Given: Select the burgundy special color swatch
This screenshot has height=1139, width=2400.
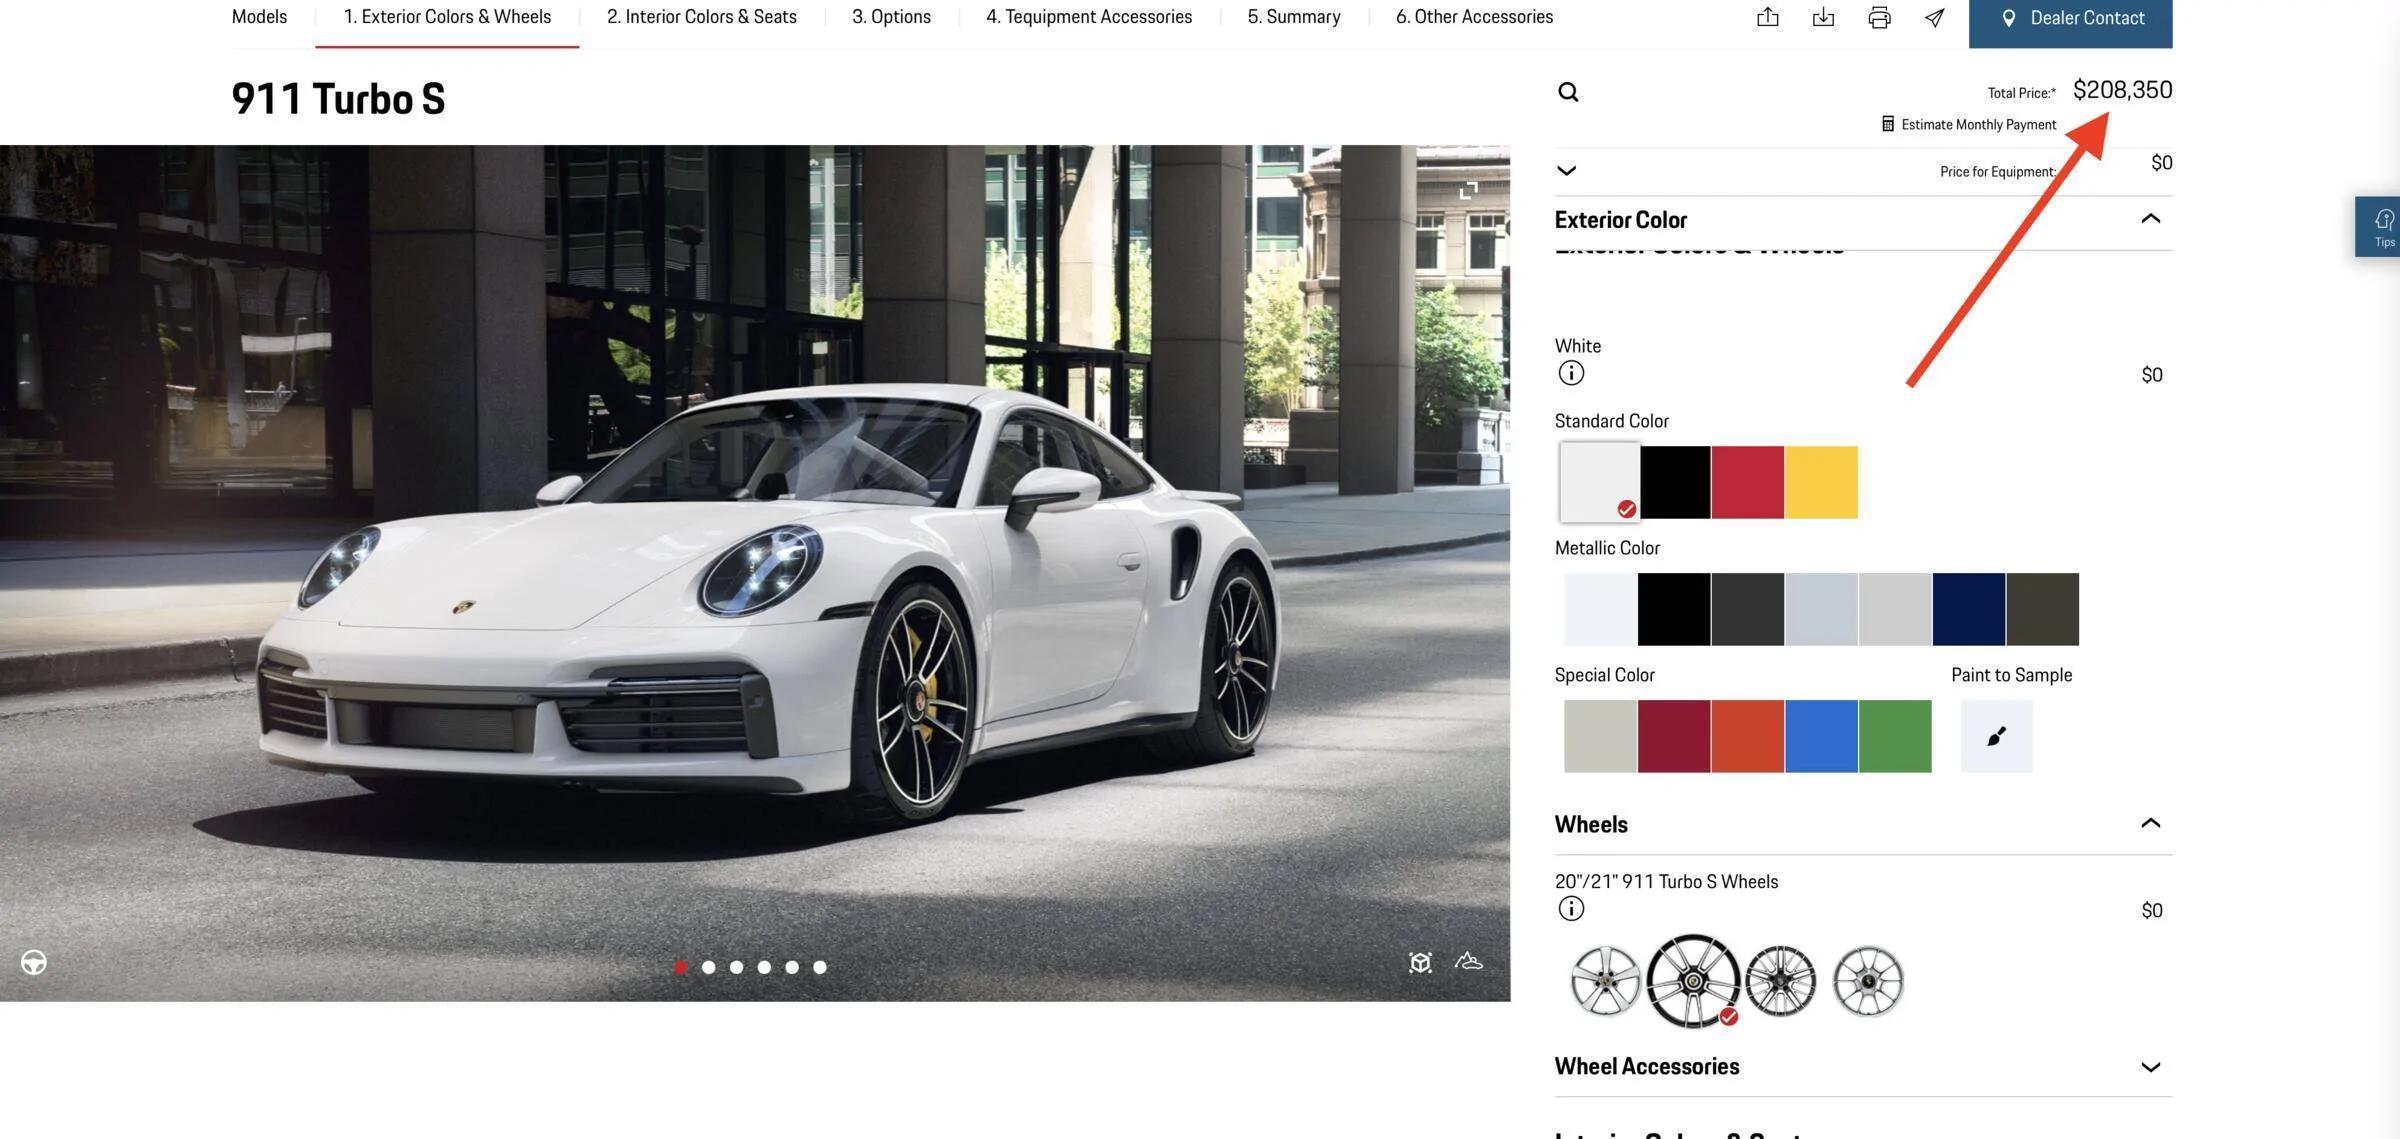Looking at the screenshot, I should pyautogui.click(x=1674, y=736).
